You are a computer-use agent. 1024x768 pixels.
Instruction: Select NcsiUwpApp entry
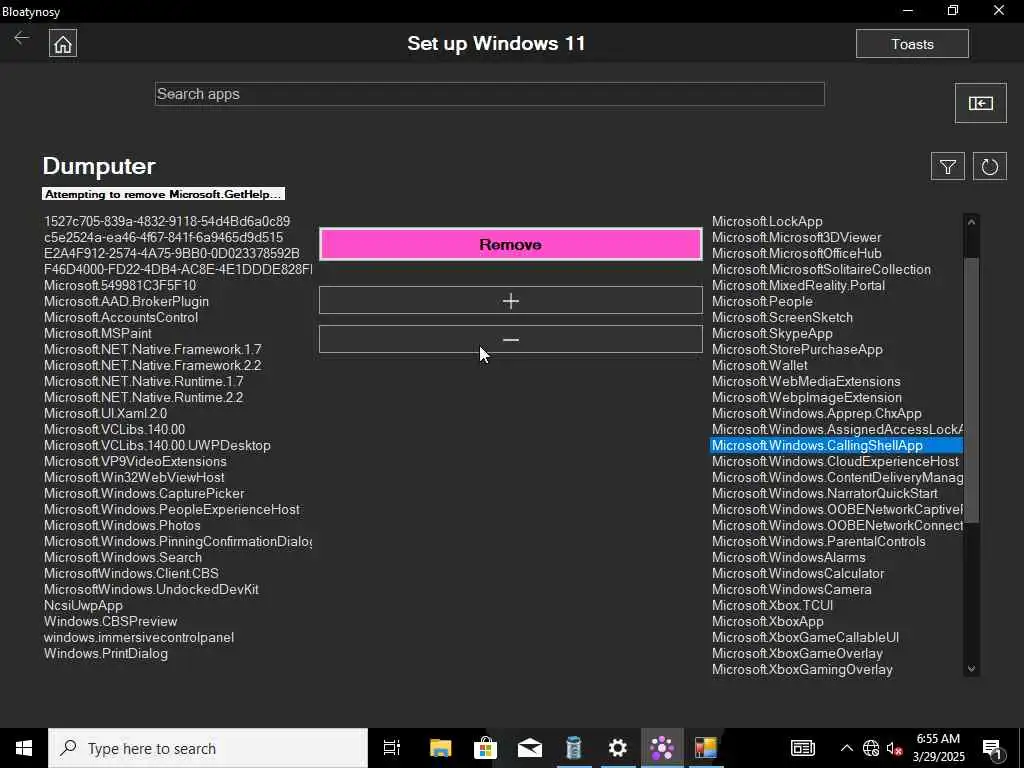[x=84, y=605]
